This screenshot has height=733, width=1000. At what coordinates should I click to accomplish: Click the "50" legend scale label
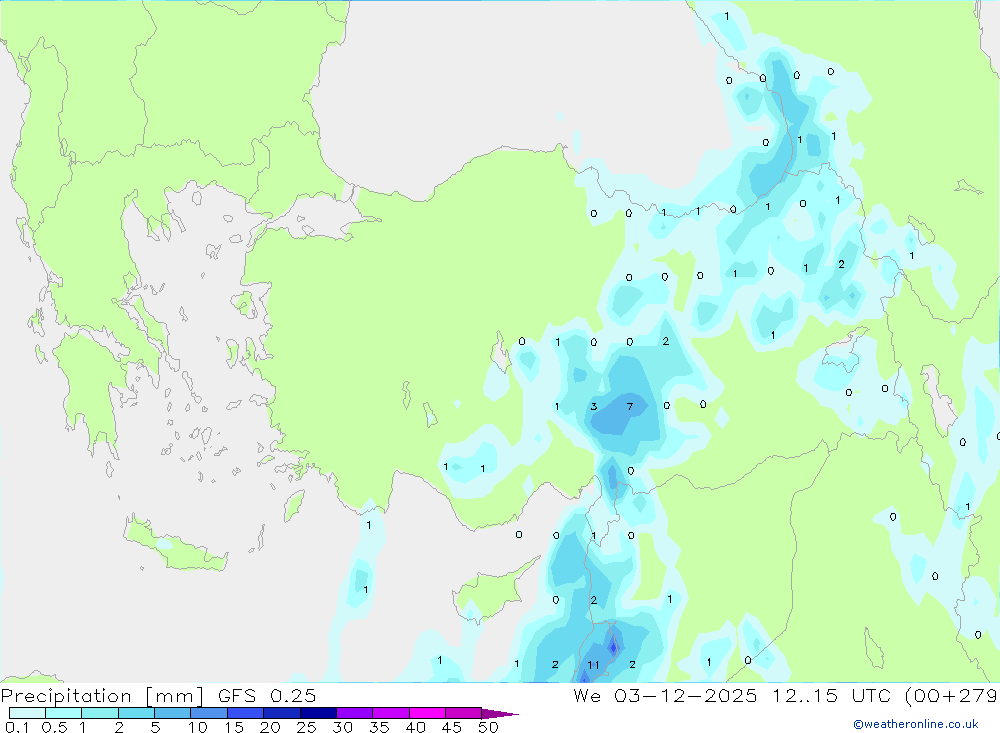pos(489,727)
